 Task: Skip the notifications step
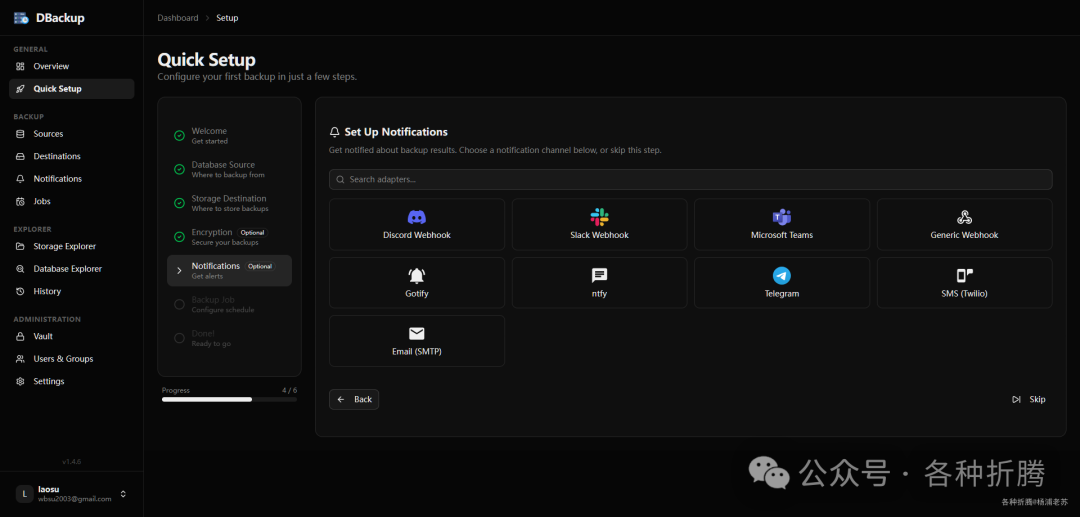coord(1029,399)
